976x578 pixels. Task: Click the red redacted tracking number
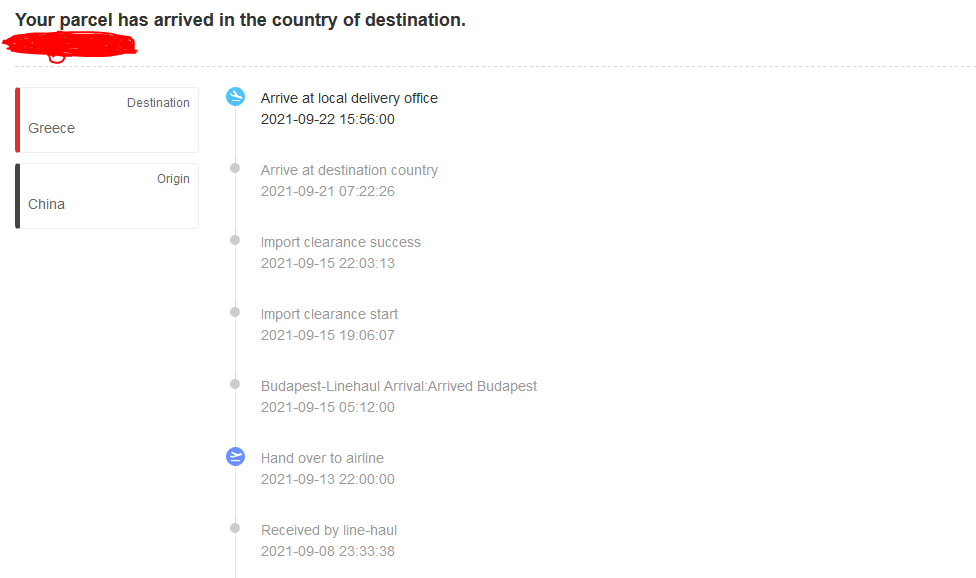[x=70, y=45]
